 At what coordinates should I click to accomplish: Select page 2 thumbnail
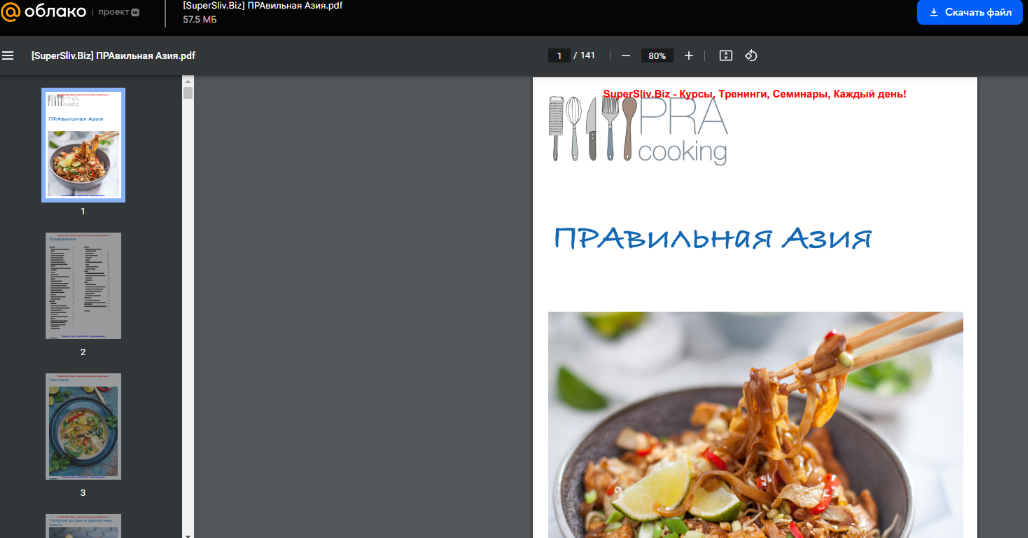83,286
